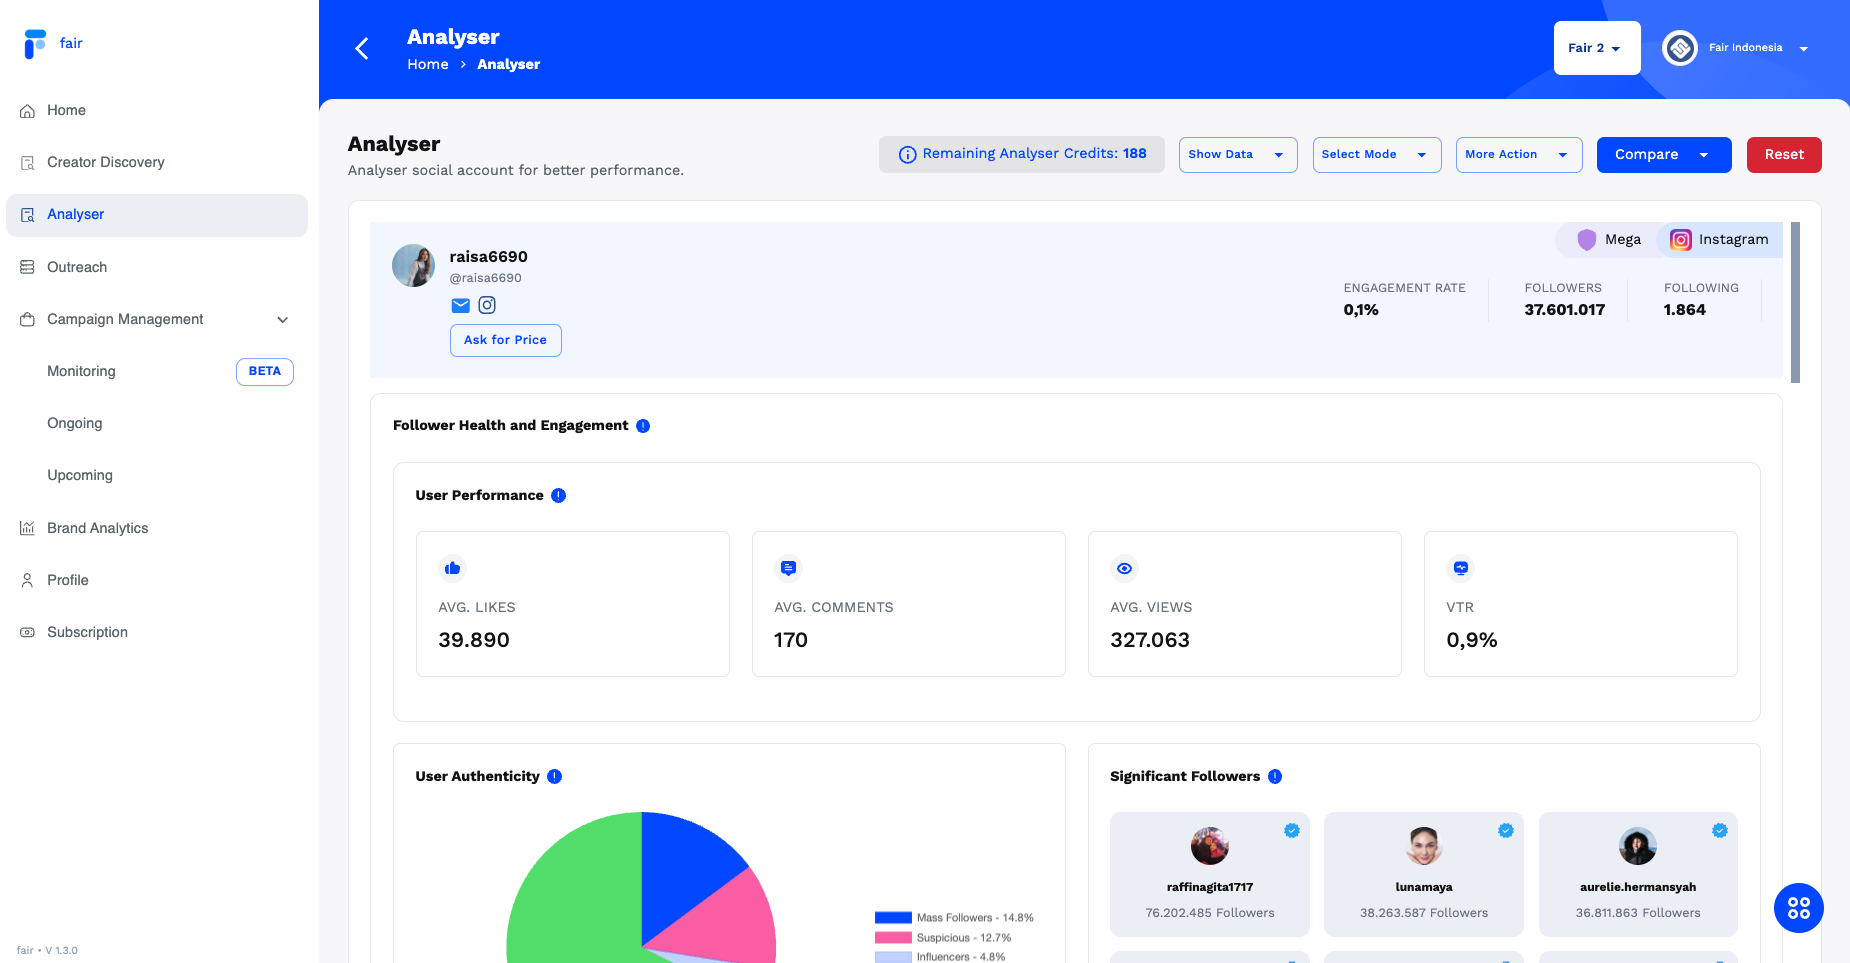
Task: Open raisa6690's Instagram profile icon
Action: pyautogui.click(x=487, y=305)
